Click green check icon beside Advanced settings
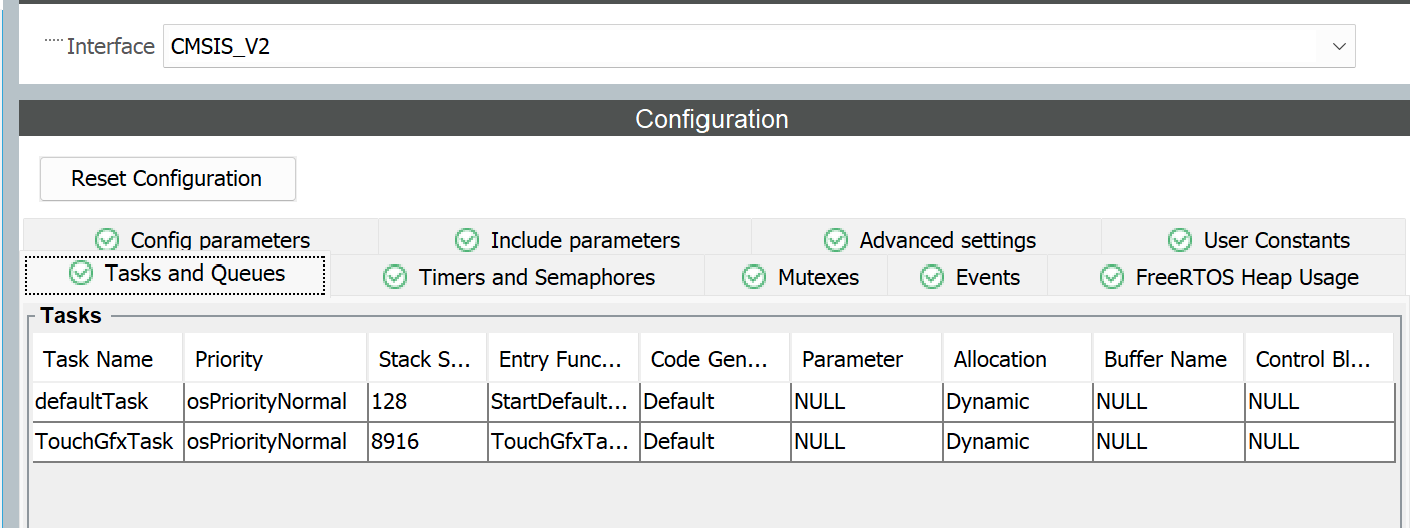Image resolution: width=1410 pixels, height=528 pixels. 836,240
